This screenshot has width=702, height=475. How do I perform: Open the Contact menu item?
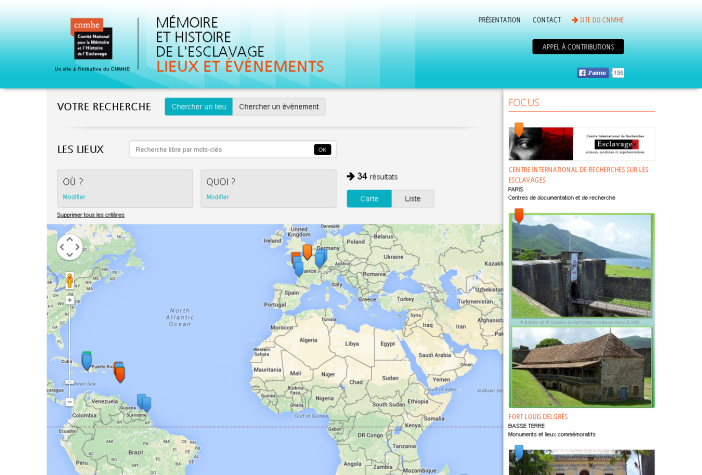pos(547,20)
